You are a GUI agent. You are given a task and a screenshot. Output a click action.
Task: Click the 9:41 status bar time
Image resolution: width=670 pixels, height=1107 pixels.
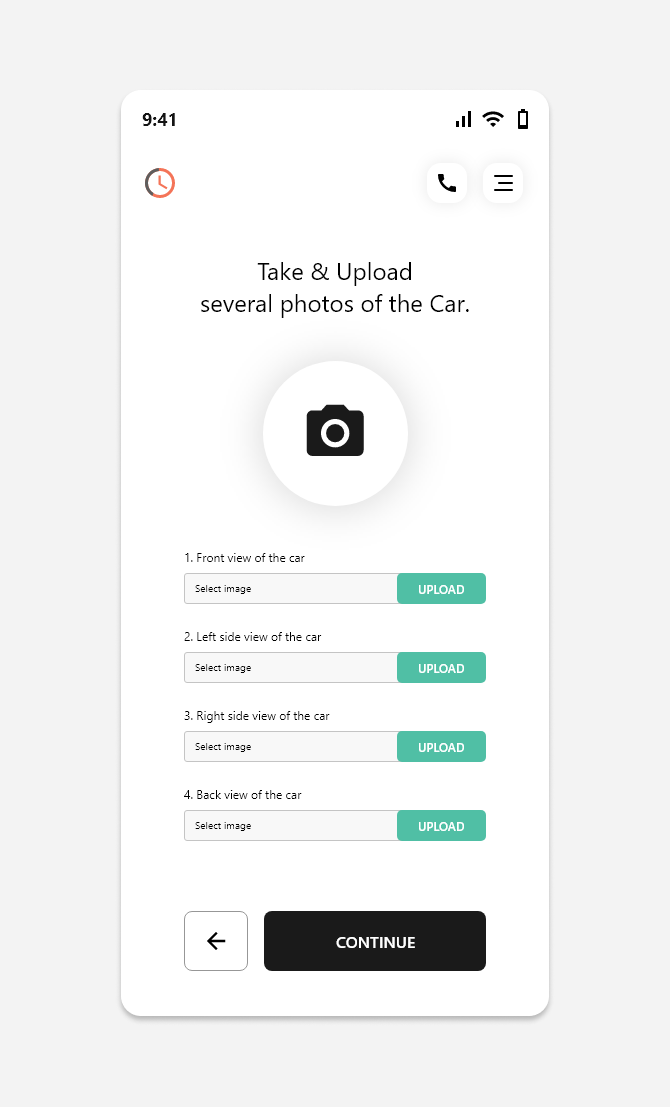tap(160, 119)
